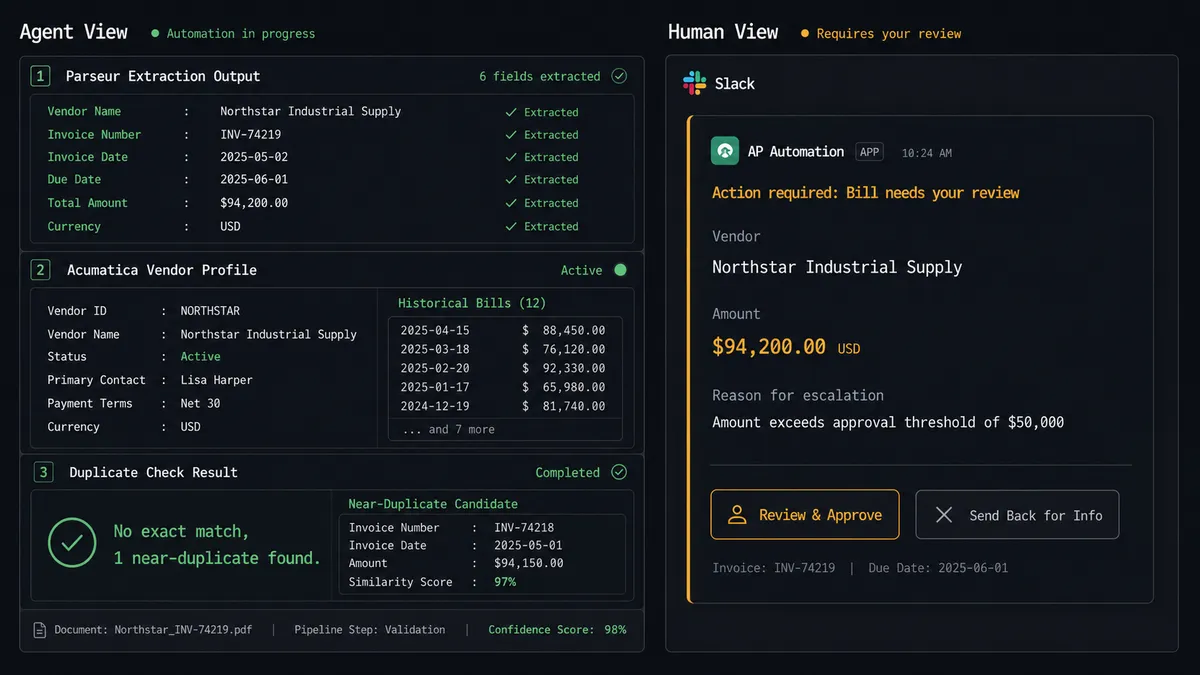Click the X icon on Send Back for Info
This screenshot has width=1200, height=675.
[943, 515]
